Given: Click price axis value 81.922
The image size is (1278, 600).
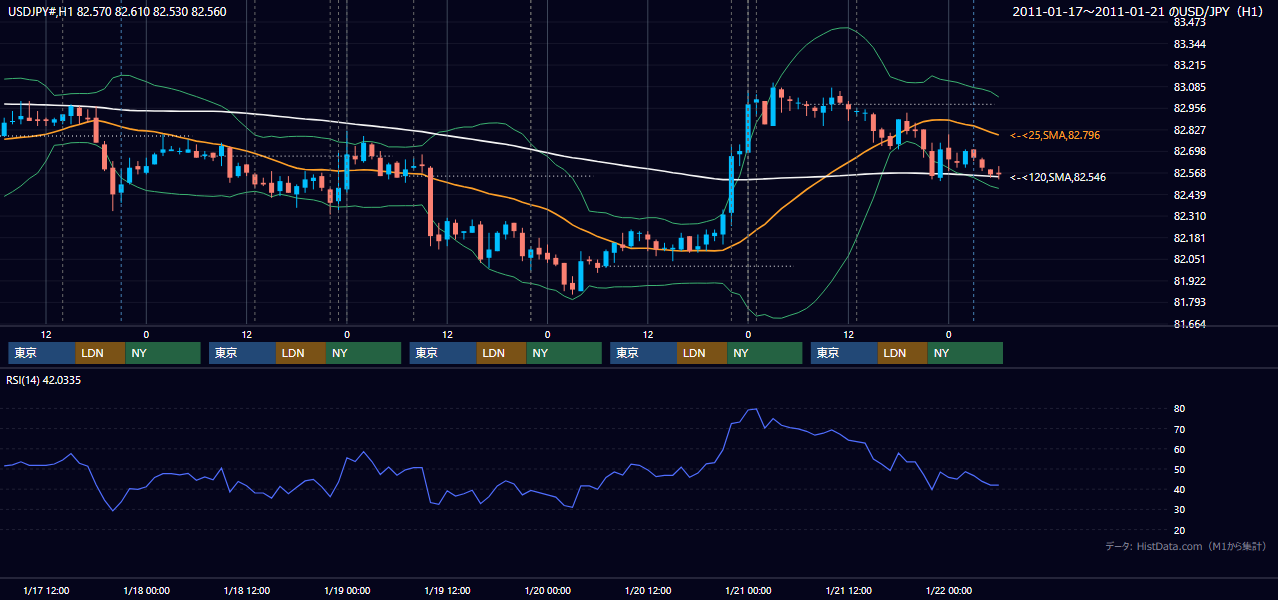Looking at the screenshot, I should tap(1190, 281).
